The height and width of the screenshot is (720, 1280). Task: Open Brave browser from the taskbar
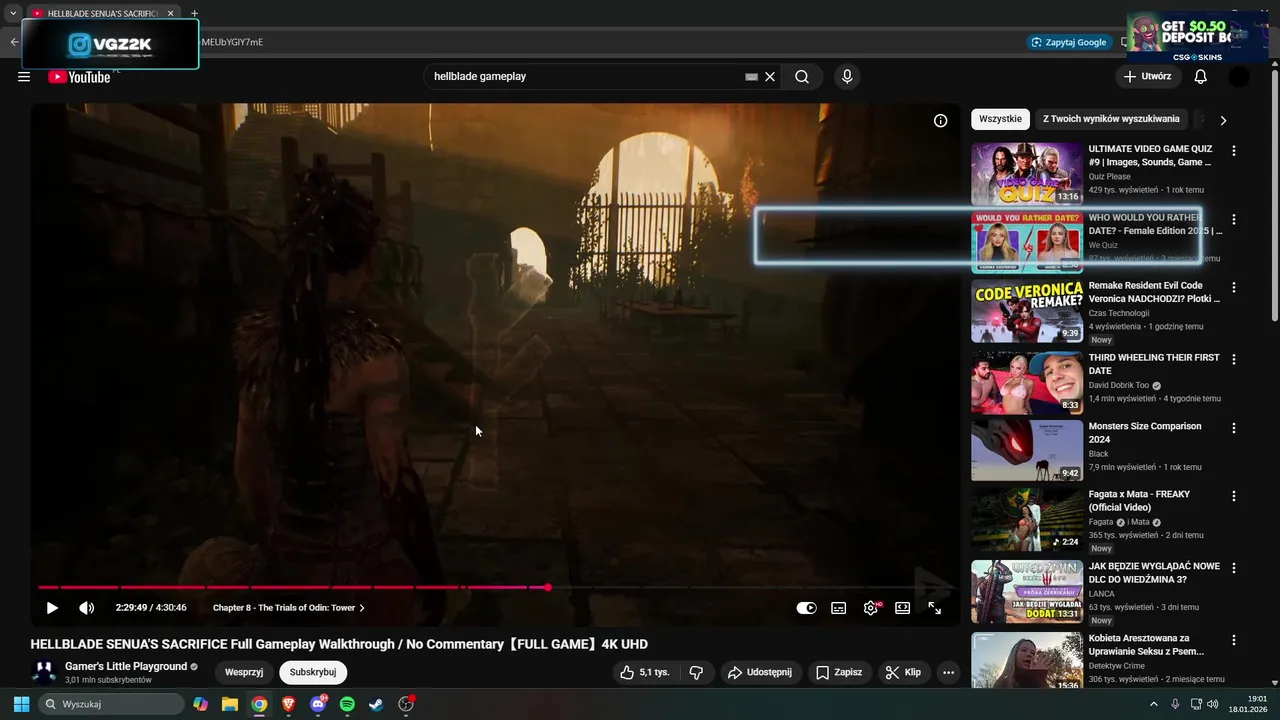(x=289, y=704)
